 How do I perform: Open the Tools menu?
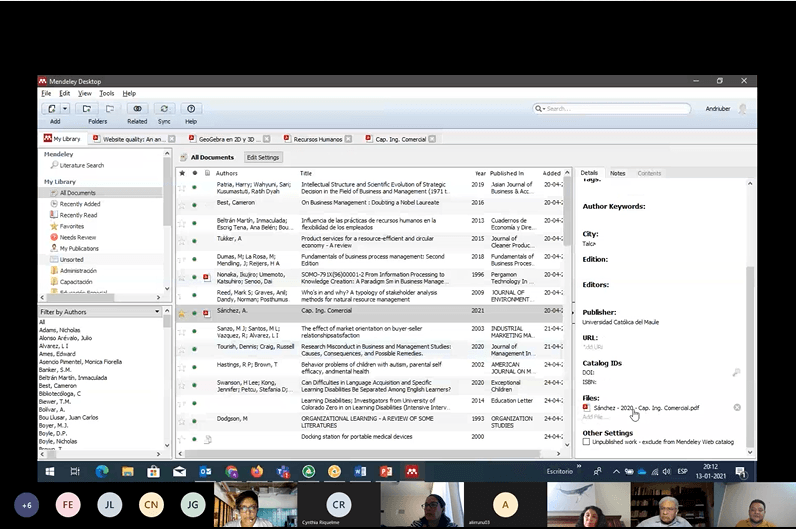106,93
